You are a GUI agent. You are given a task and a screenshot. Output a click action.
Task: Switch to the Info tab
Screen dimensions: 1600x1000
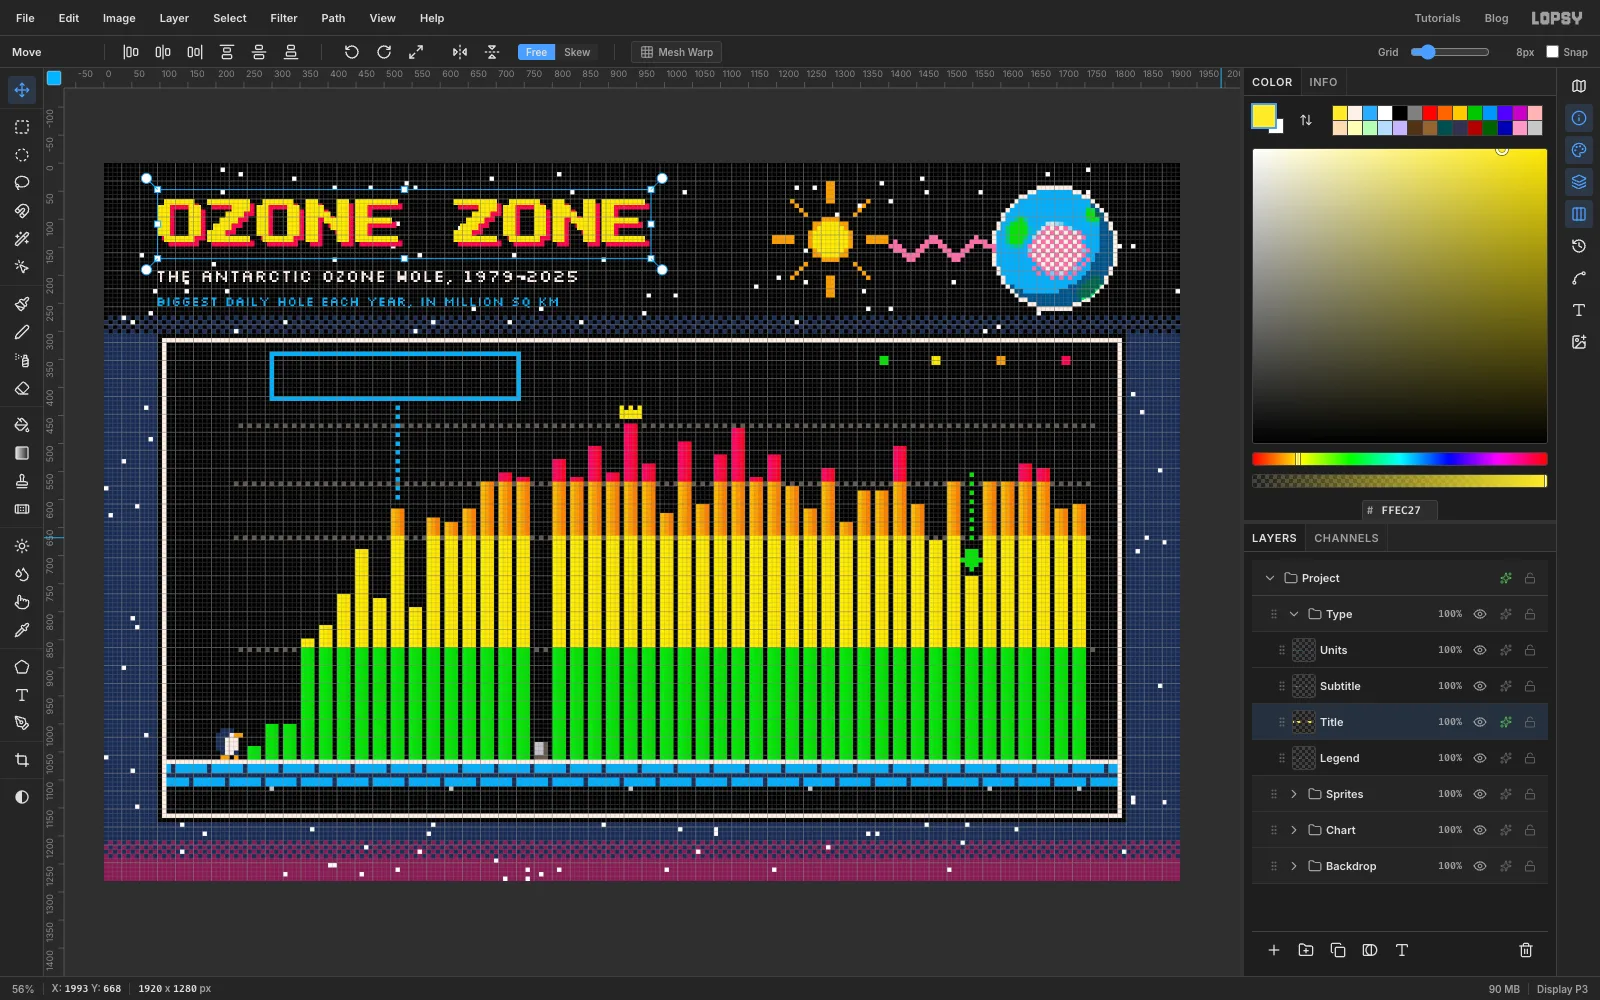click(1323, 82)
